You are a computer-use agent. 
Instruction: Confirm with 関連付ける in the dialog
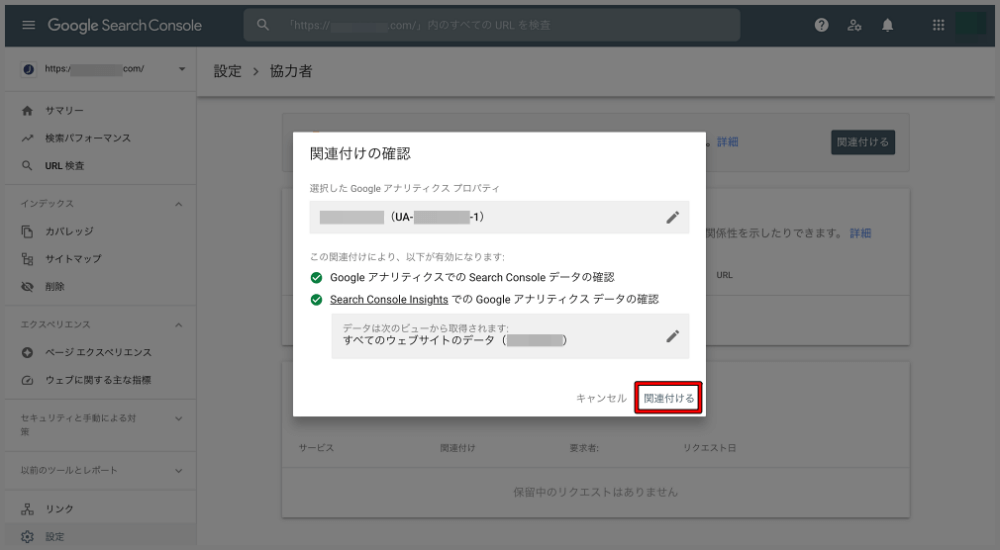pyautogui.click(x=668, y=398)
